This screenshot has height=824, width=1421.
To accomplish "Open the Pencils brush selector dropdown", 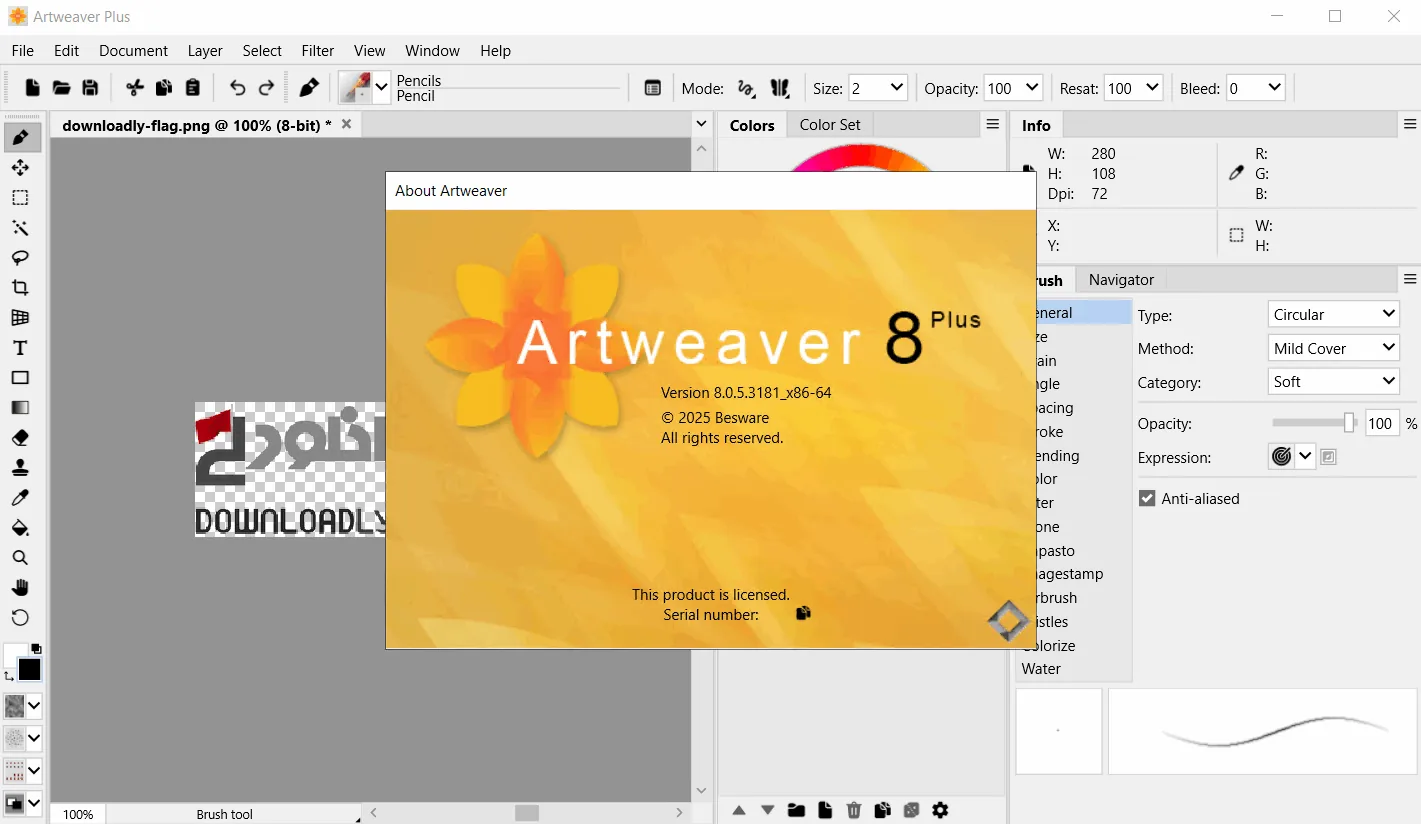I will point(381,88).
